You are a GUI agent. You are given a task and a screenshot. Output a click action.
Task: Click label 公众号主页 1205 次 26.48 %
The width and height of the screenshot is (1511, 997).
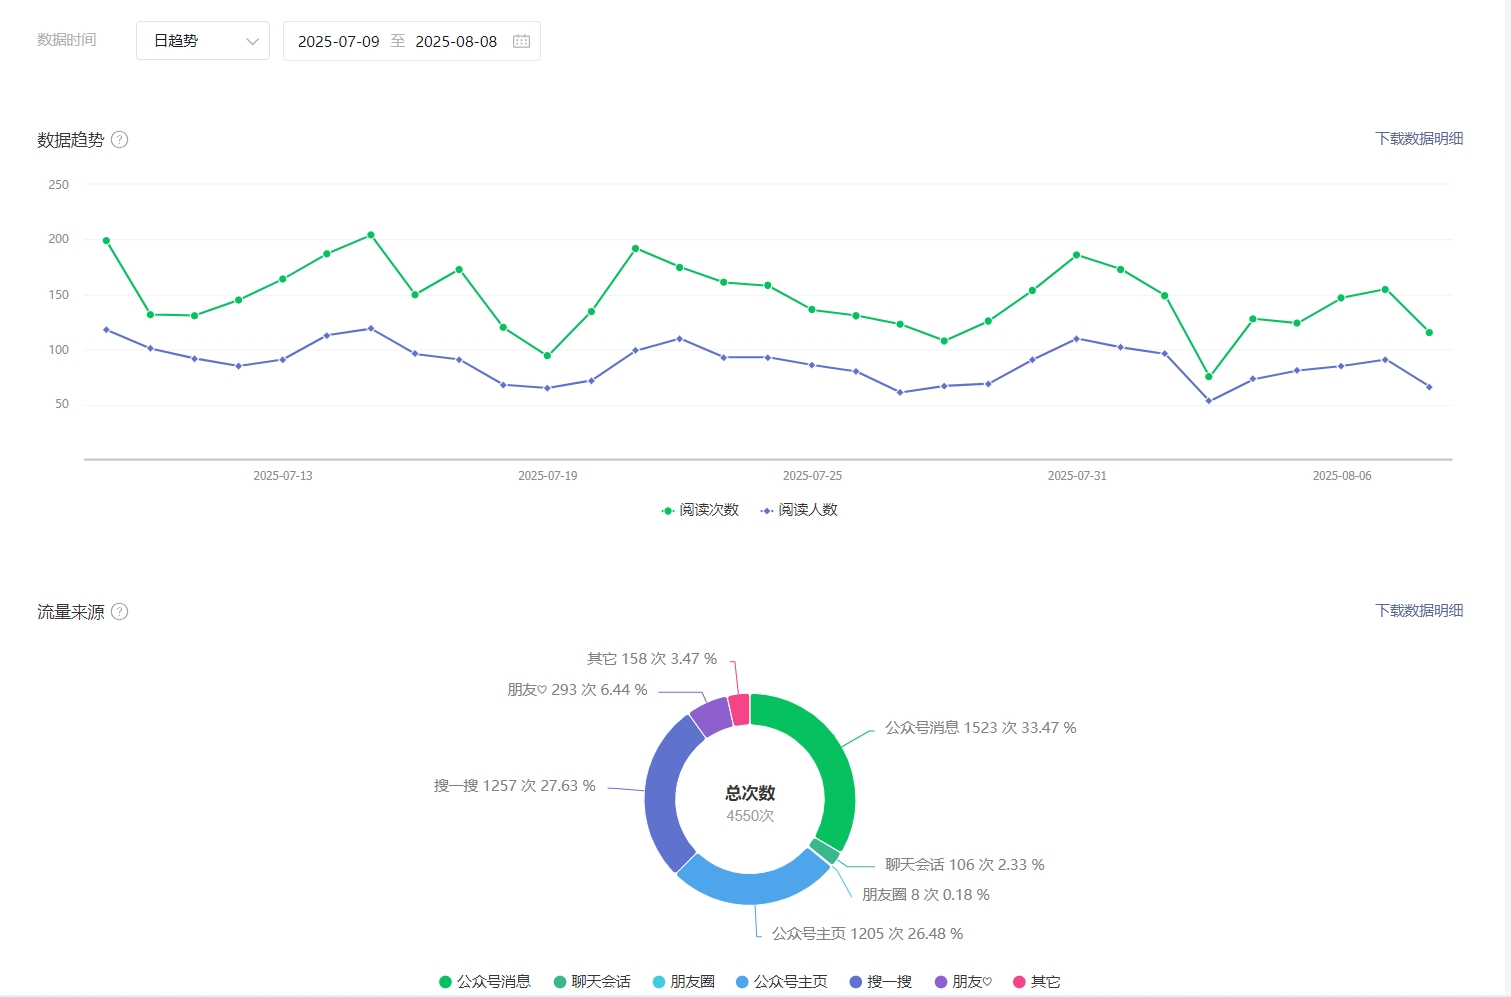click(x=868, y=934)
